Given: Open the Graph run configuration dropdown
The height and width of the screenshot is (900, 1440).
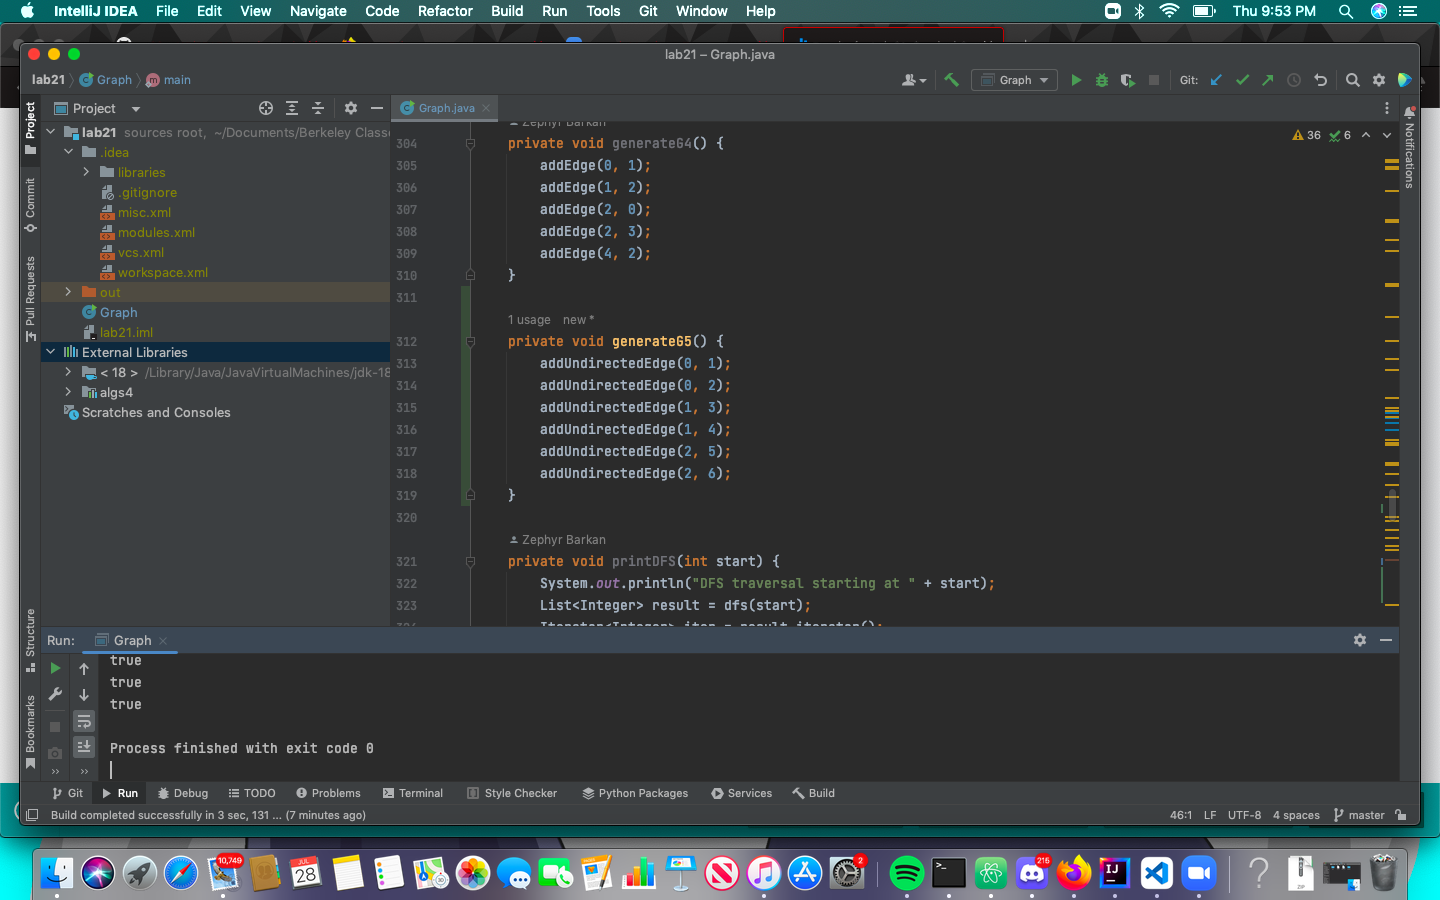Looking at the screenshot, I should (x=1015, y=80).
